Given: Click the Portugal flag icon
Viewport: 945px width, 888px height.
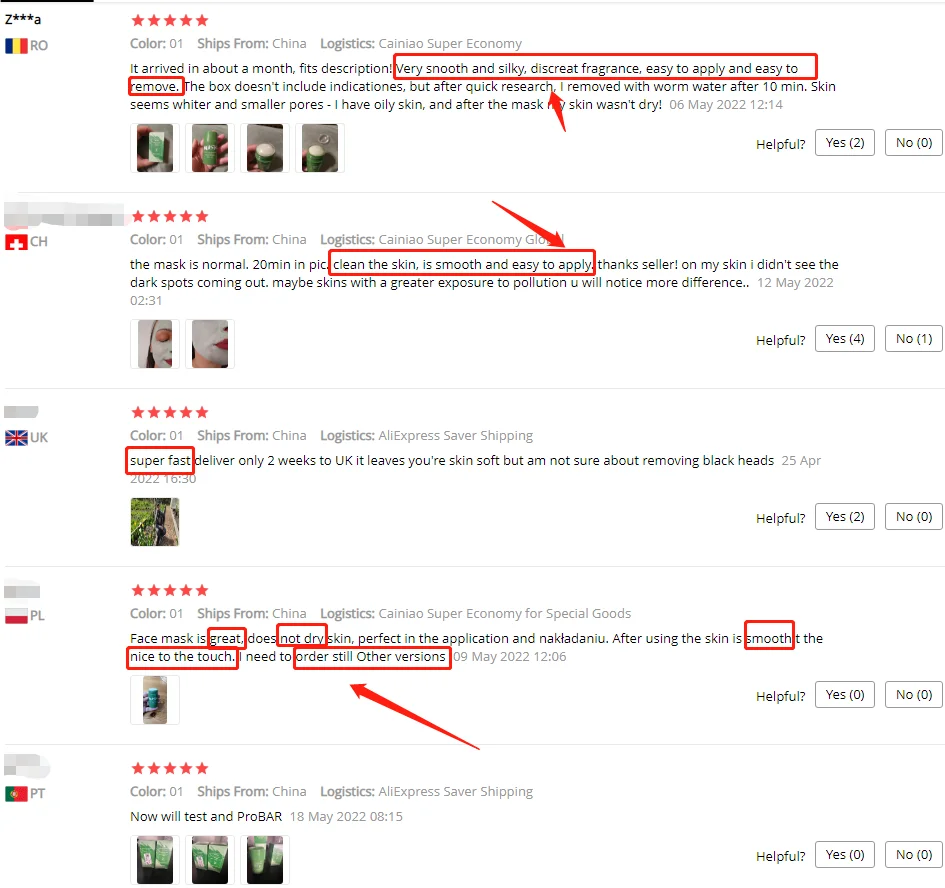Looking at the screenshot, I should tap(16, 793).
